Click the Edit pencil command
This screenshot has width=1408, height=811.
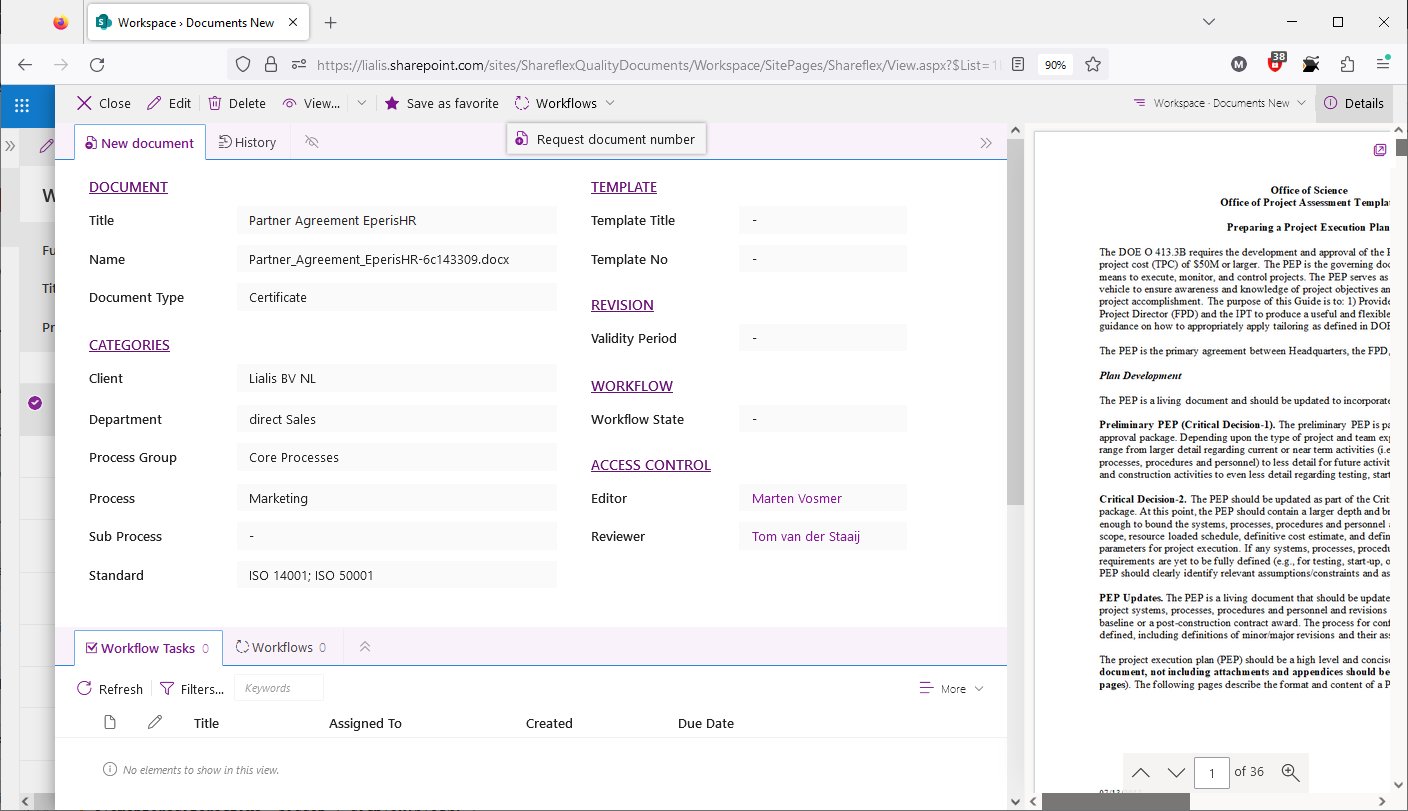[x=169, y=103]
